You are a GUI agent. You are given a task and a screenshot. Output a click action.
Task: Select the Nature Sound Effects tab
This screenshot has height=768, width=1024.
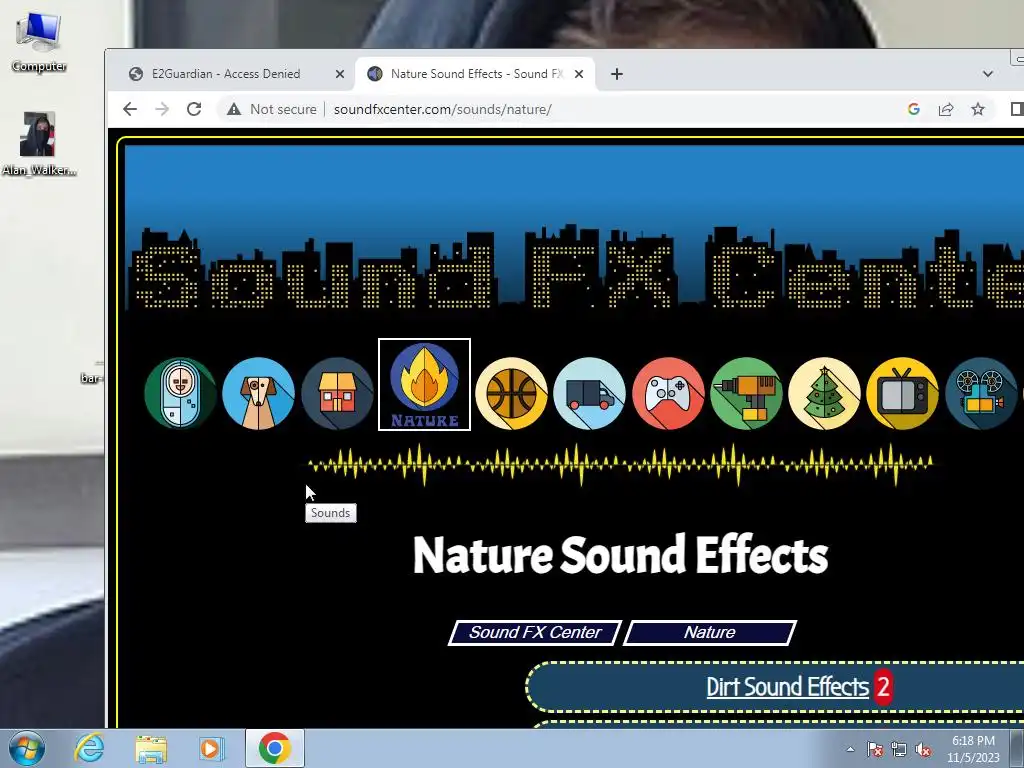[x=475, y=74]
